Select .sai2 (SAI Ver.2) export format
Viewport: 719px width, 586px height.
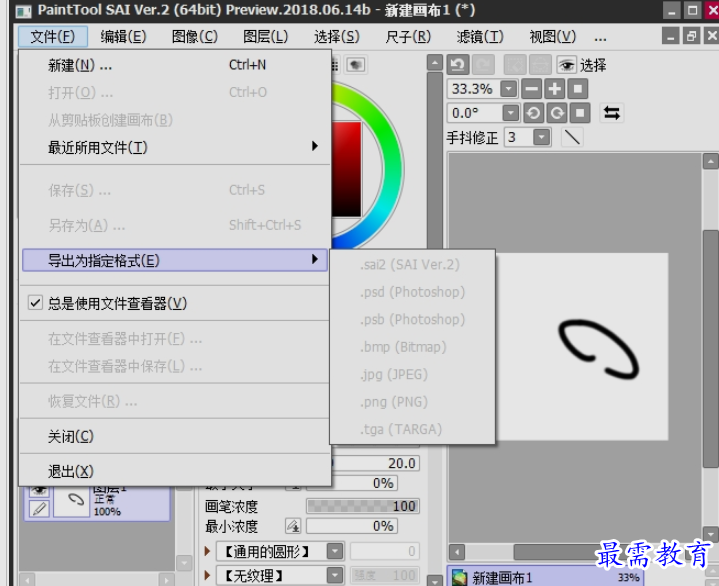(x=412, y=265)
